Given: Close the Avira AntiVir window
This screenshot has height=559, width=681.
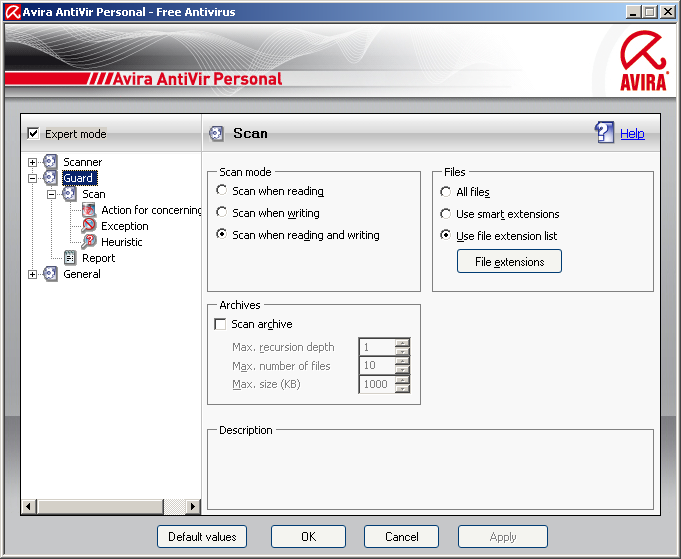Looking at the screenshot, I should click(x=668, y=12).
